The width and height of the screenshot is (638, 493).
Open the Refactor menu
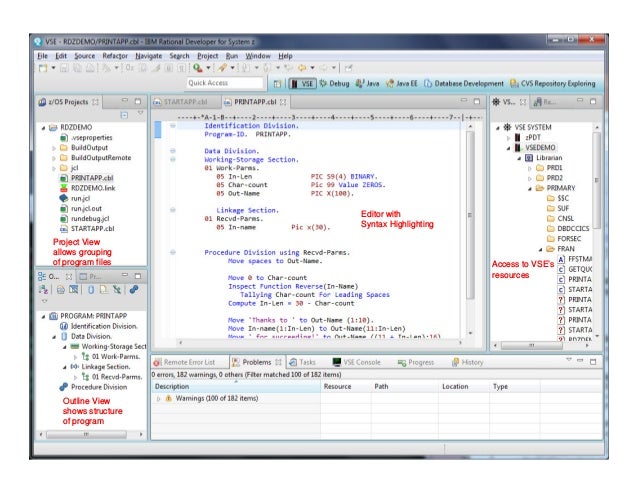[115, 56]
